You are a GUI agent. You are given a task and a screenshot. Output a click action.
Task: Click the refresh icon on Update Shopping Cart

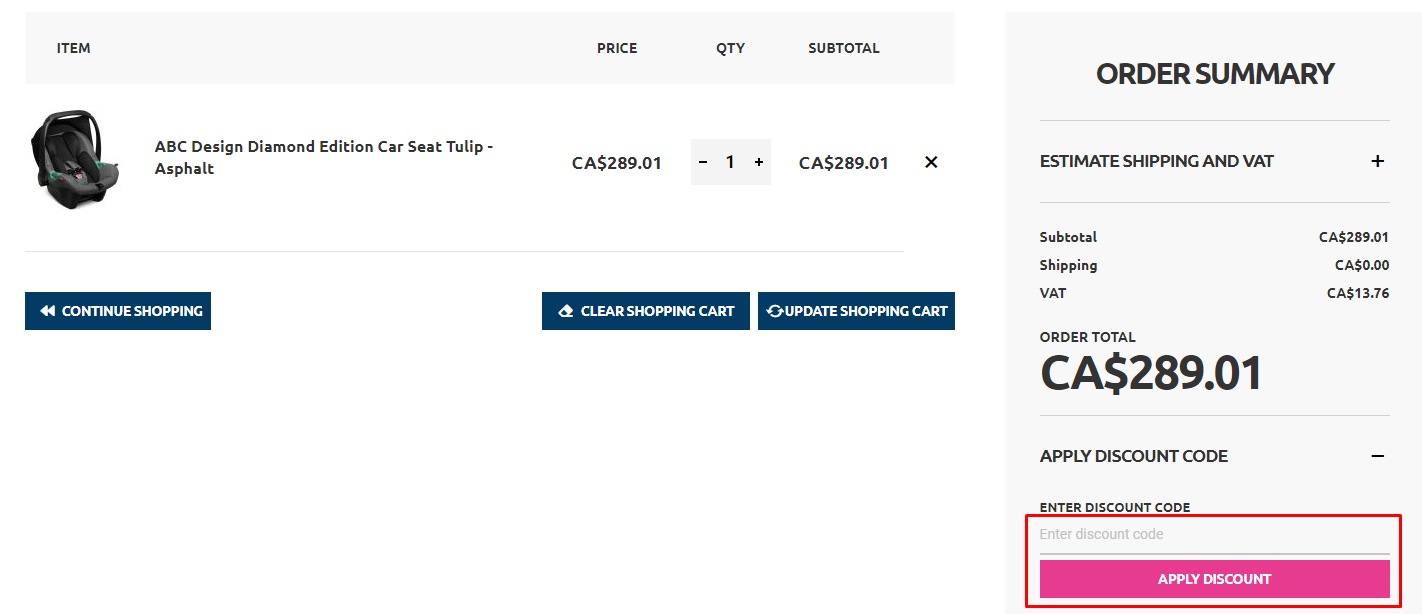click(x=775, y=311)
